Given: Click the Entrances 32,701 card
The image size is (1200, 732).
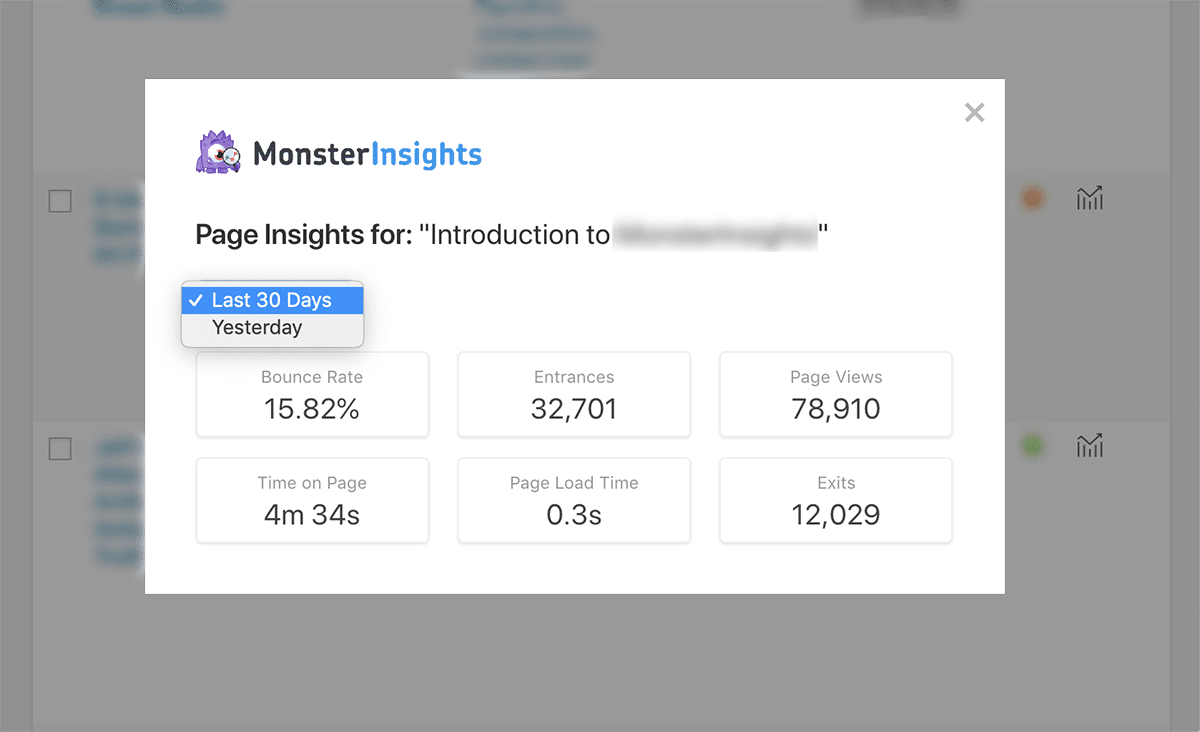Looking at the screenshot, I should [x=574, y=394].
